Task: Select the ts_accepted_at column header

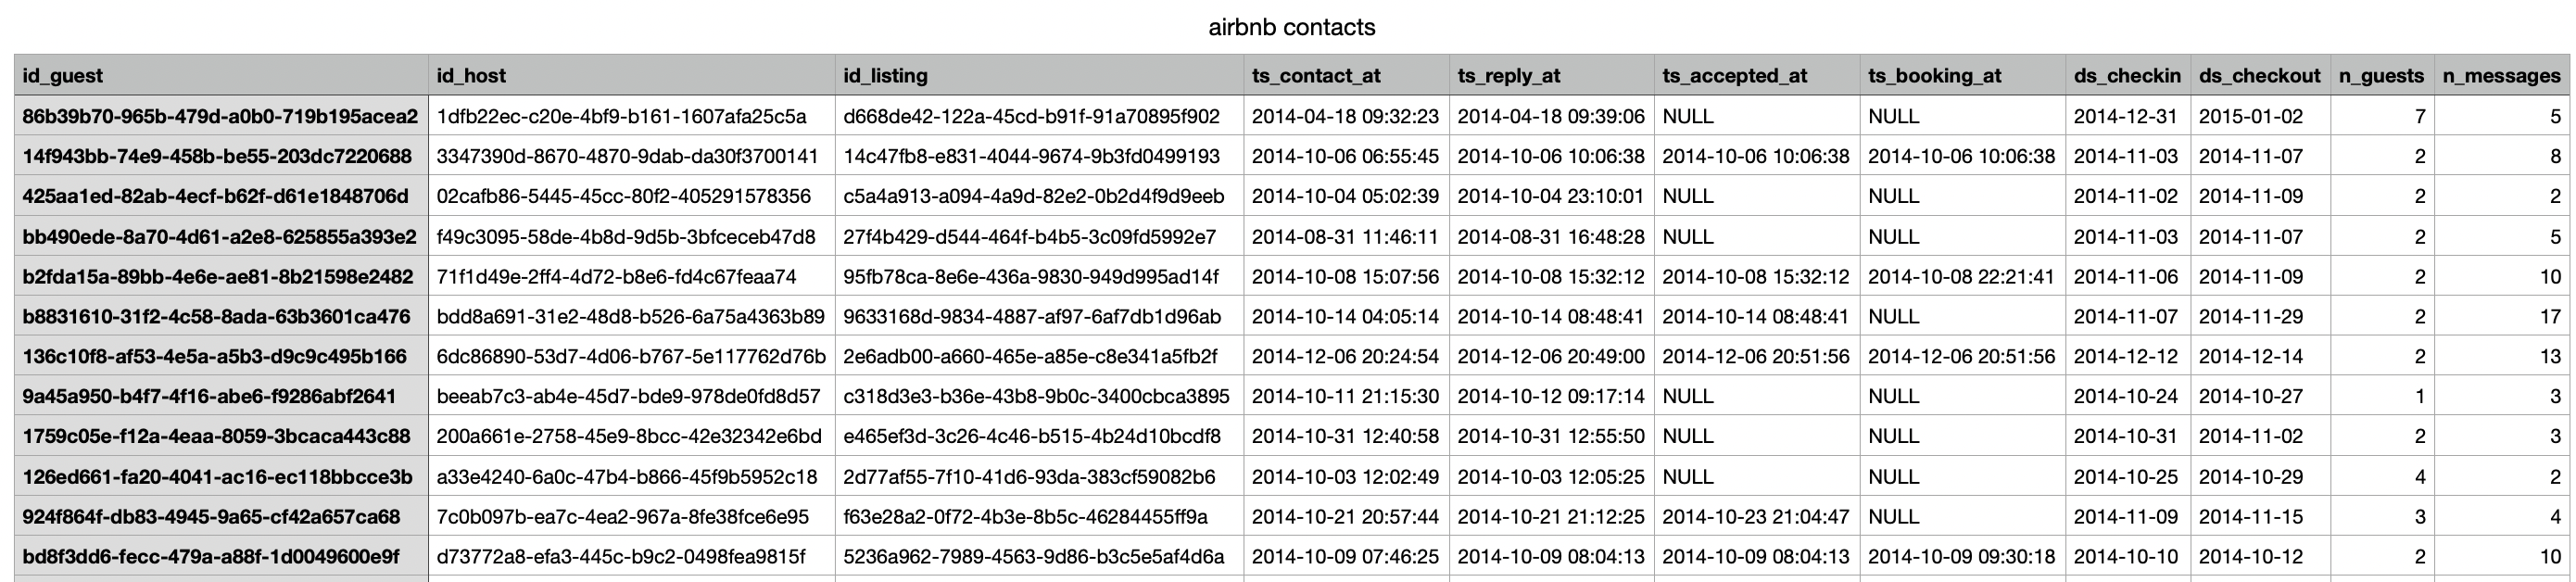Action: click(x=1757, y=75)
